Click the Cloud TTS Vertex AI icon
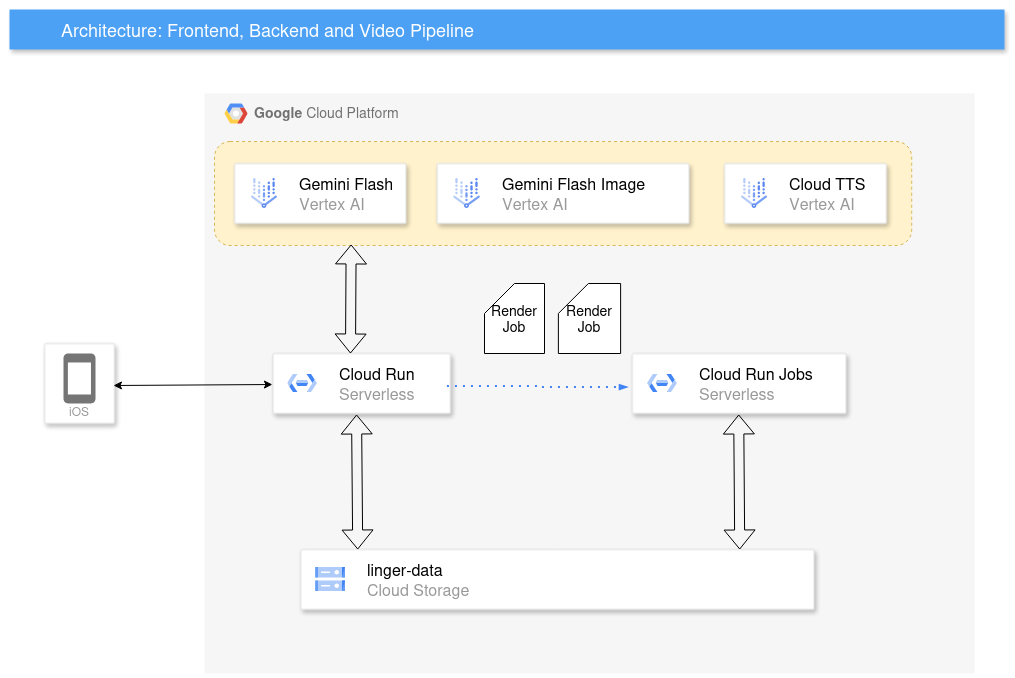Viewport: 1015px width, 678px height. pos(754,193)
